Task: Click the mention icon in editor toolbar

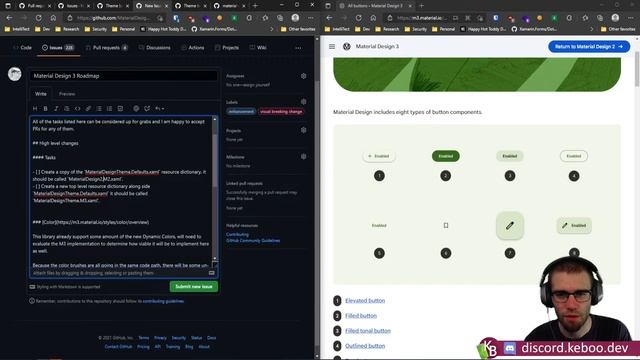Action: pyautogui.click(x=136, y=109)
